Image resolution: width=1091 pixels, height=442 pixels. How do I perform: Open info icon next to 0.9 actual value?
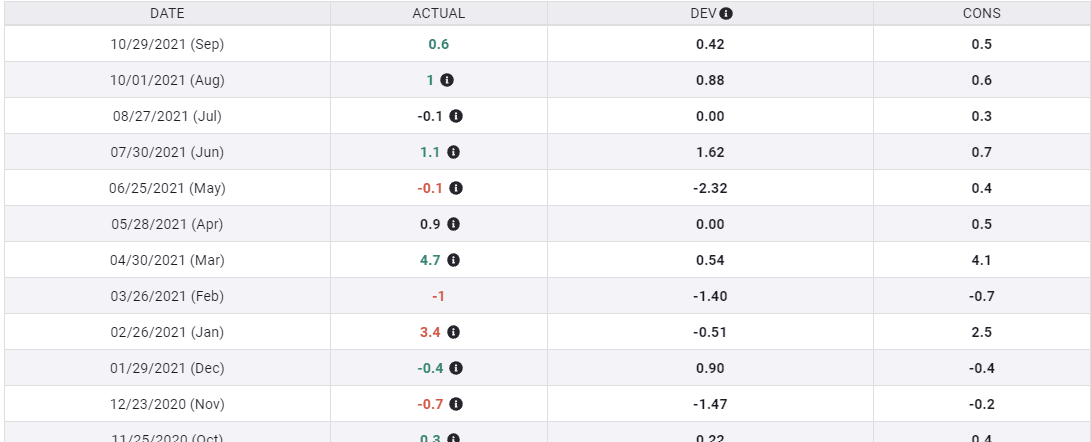pos(453,224)
